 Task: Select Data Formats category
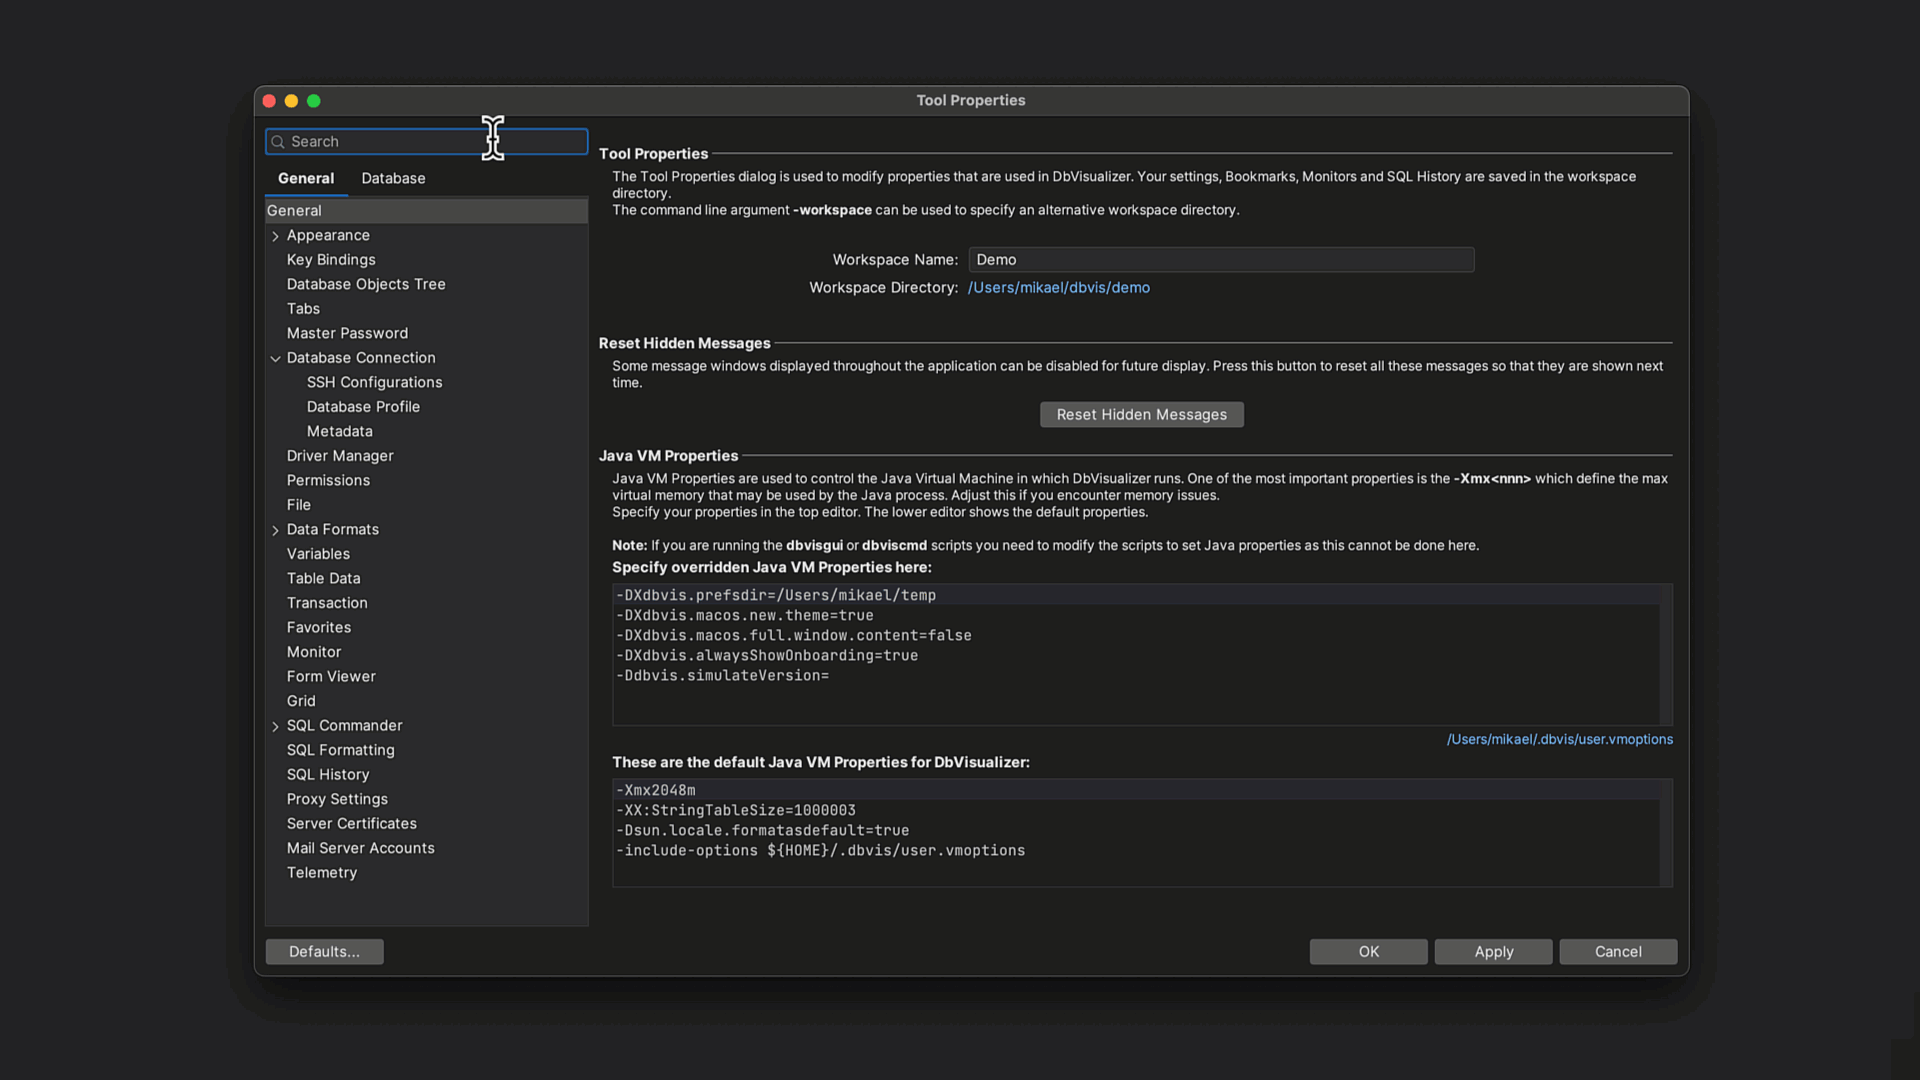pos(333,529)
